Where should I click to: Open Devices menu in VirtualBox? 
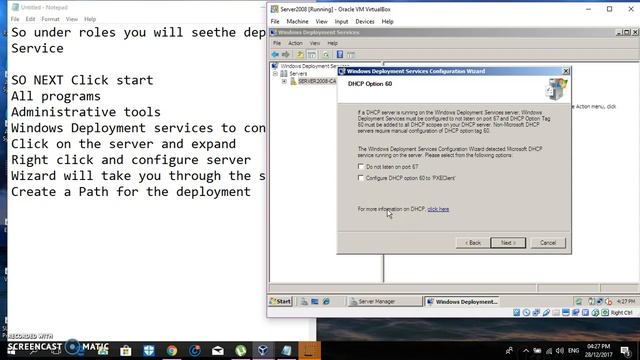pyautogui.click(x=364, y=22)
